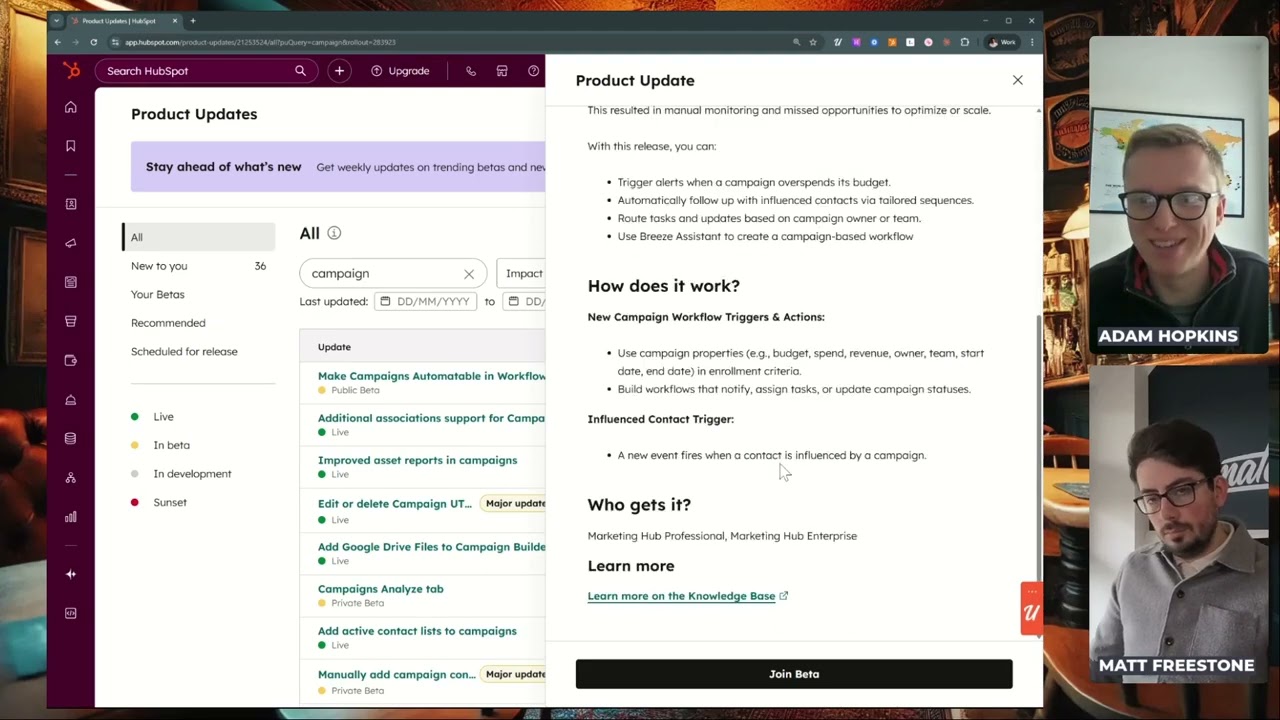
Task: Click the info icon beside All heading
Action: (x=334, y=233)
